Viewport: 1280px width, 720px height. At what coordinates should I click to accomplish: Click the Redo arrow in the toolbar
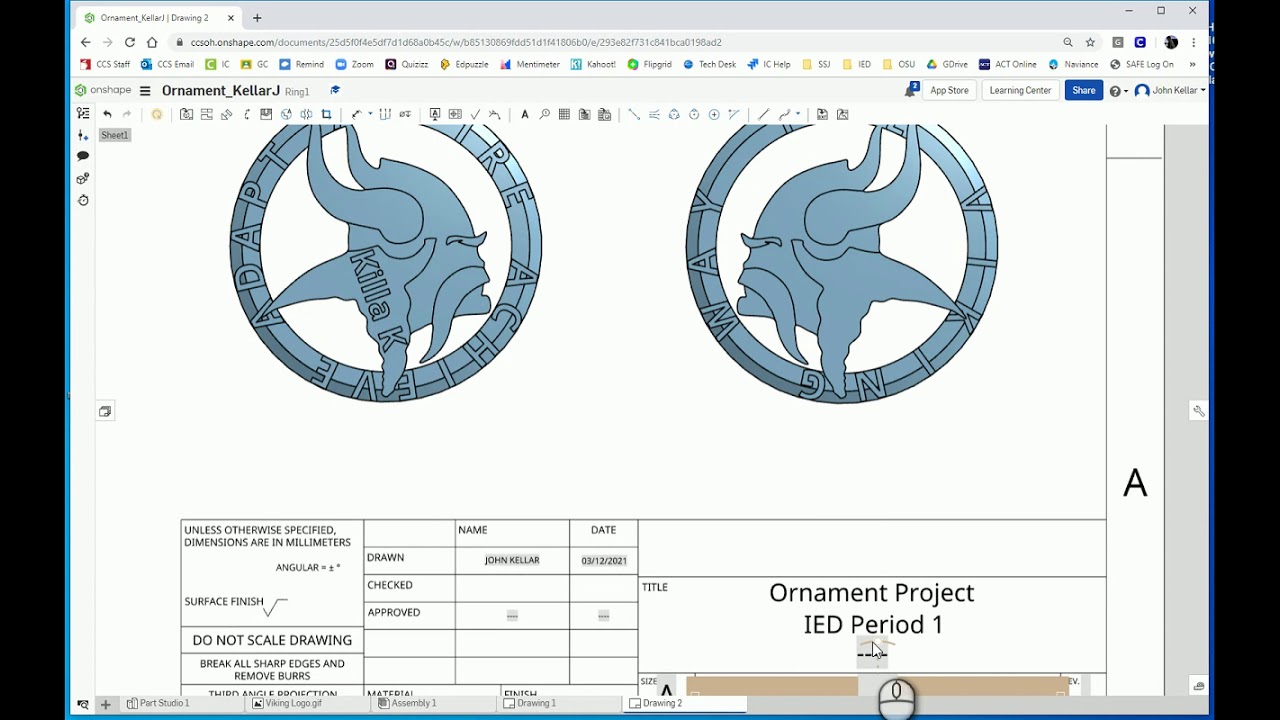tap(127, 114)
